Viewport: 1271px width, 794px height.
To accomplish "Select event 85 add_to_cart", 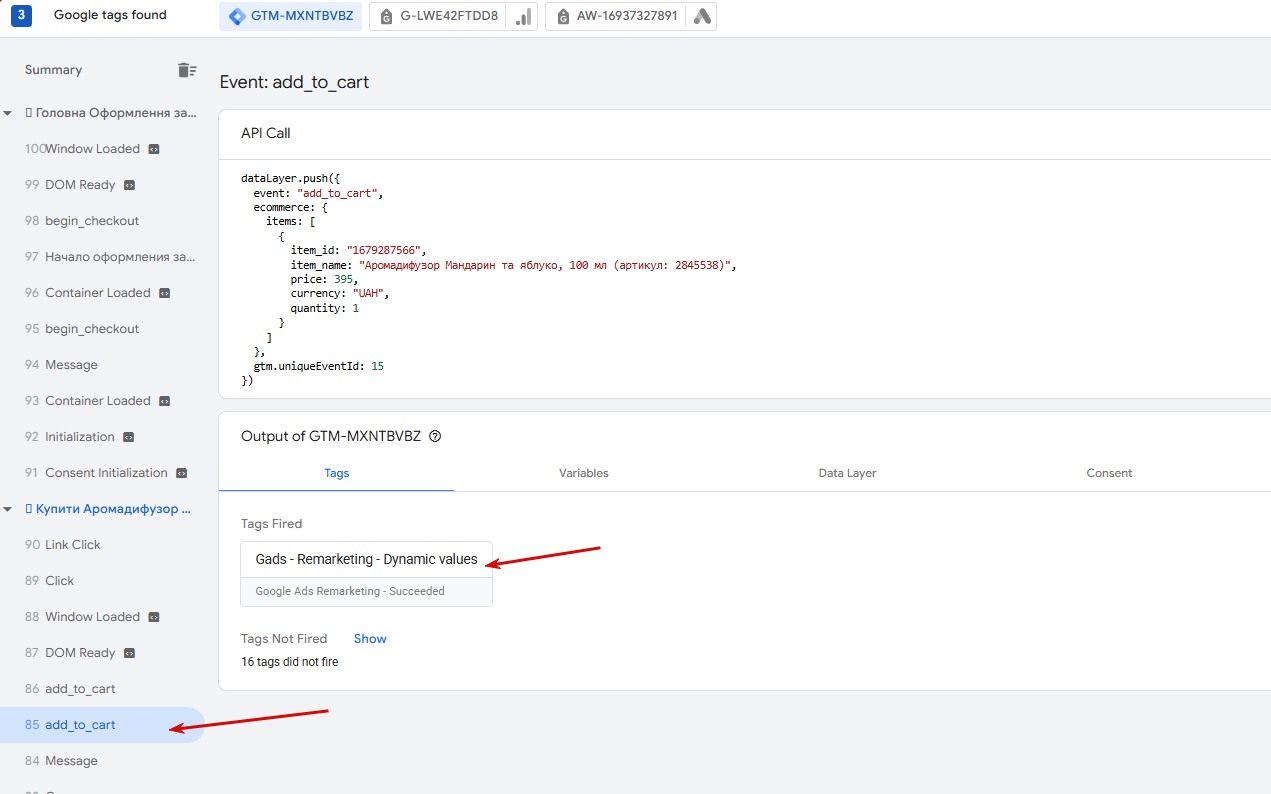I will (x=102, y=725).
